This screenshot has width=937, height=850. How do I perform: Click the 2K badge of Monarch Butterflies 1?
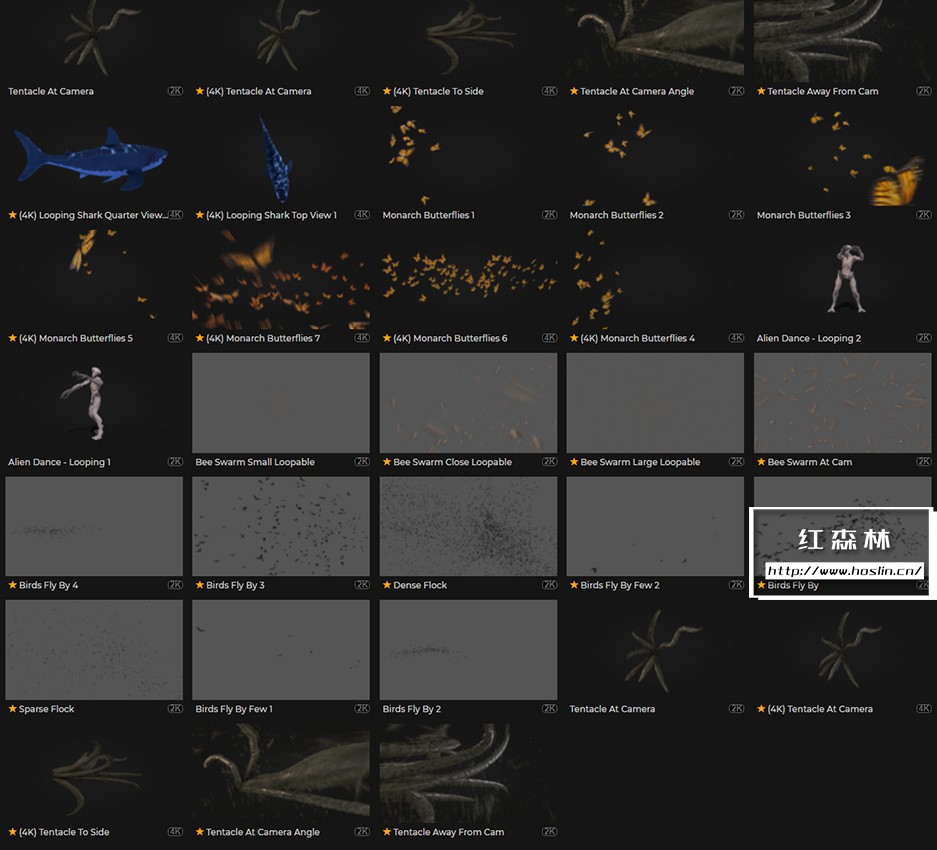pos(549,215)
